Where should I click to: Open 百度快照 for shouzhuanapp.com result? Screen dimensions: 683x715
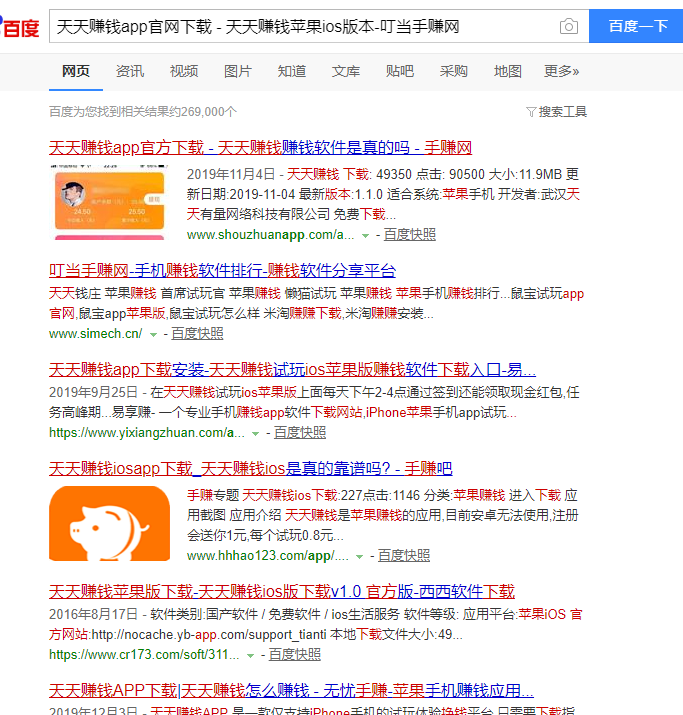coord(409,234)
